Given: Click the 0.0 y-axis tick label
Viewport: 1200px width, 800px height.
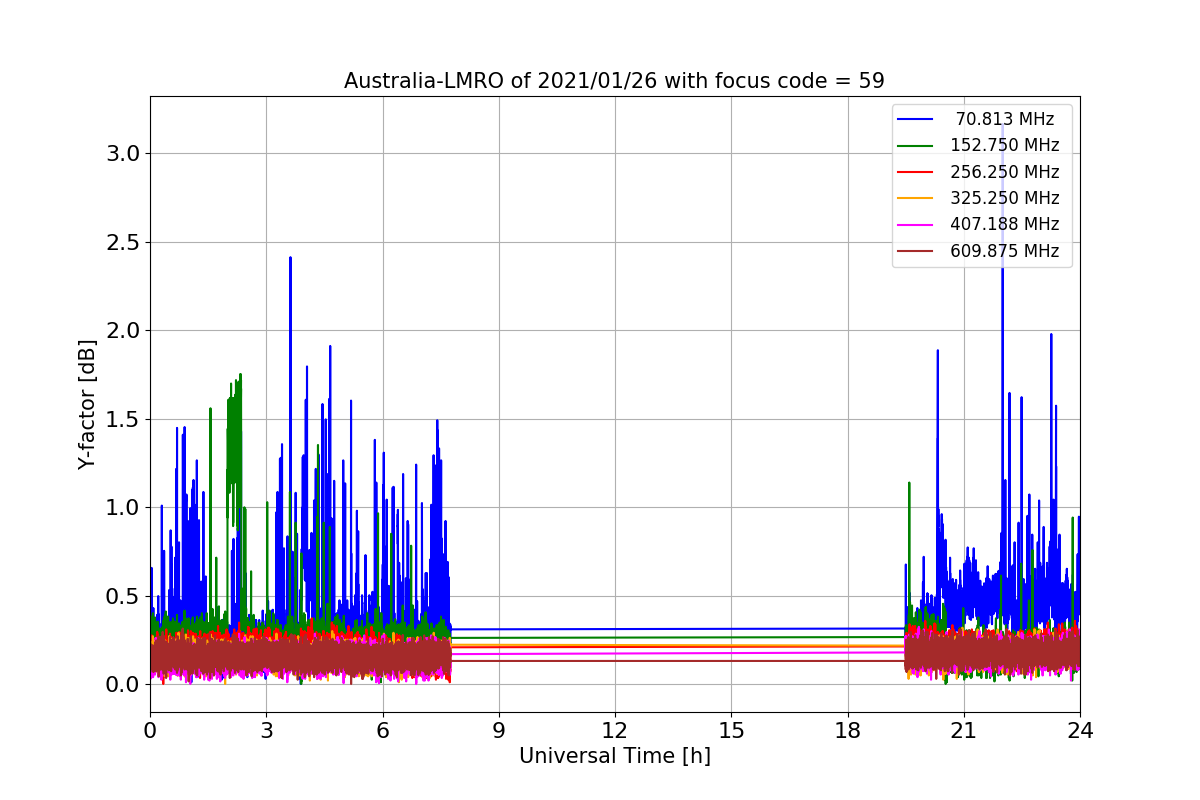Looking at the screenshot, I should 124,684.
